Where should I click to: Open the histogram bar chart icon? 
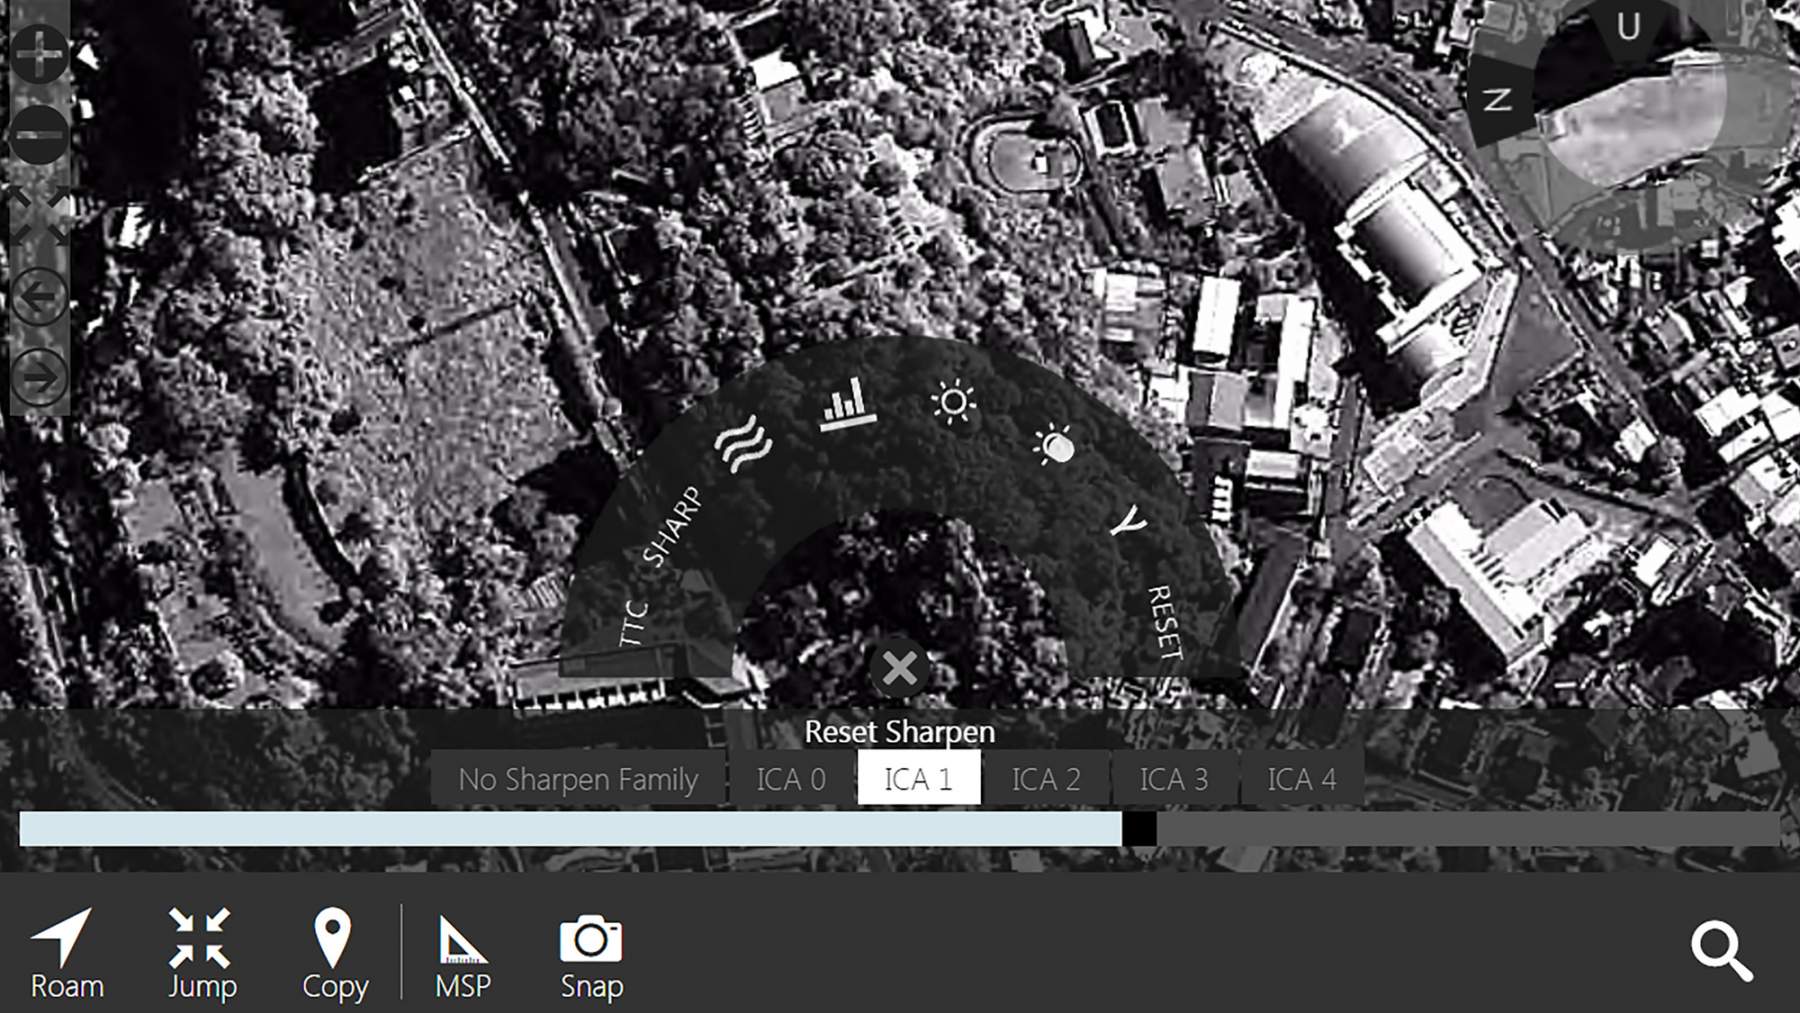(x=846, y=404)
